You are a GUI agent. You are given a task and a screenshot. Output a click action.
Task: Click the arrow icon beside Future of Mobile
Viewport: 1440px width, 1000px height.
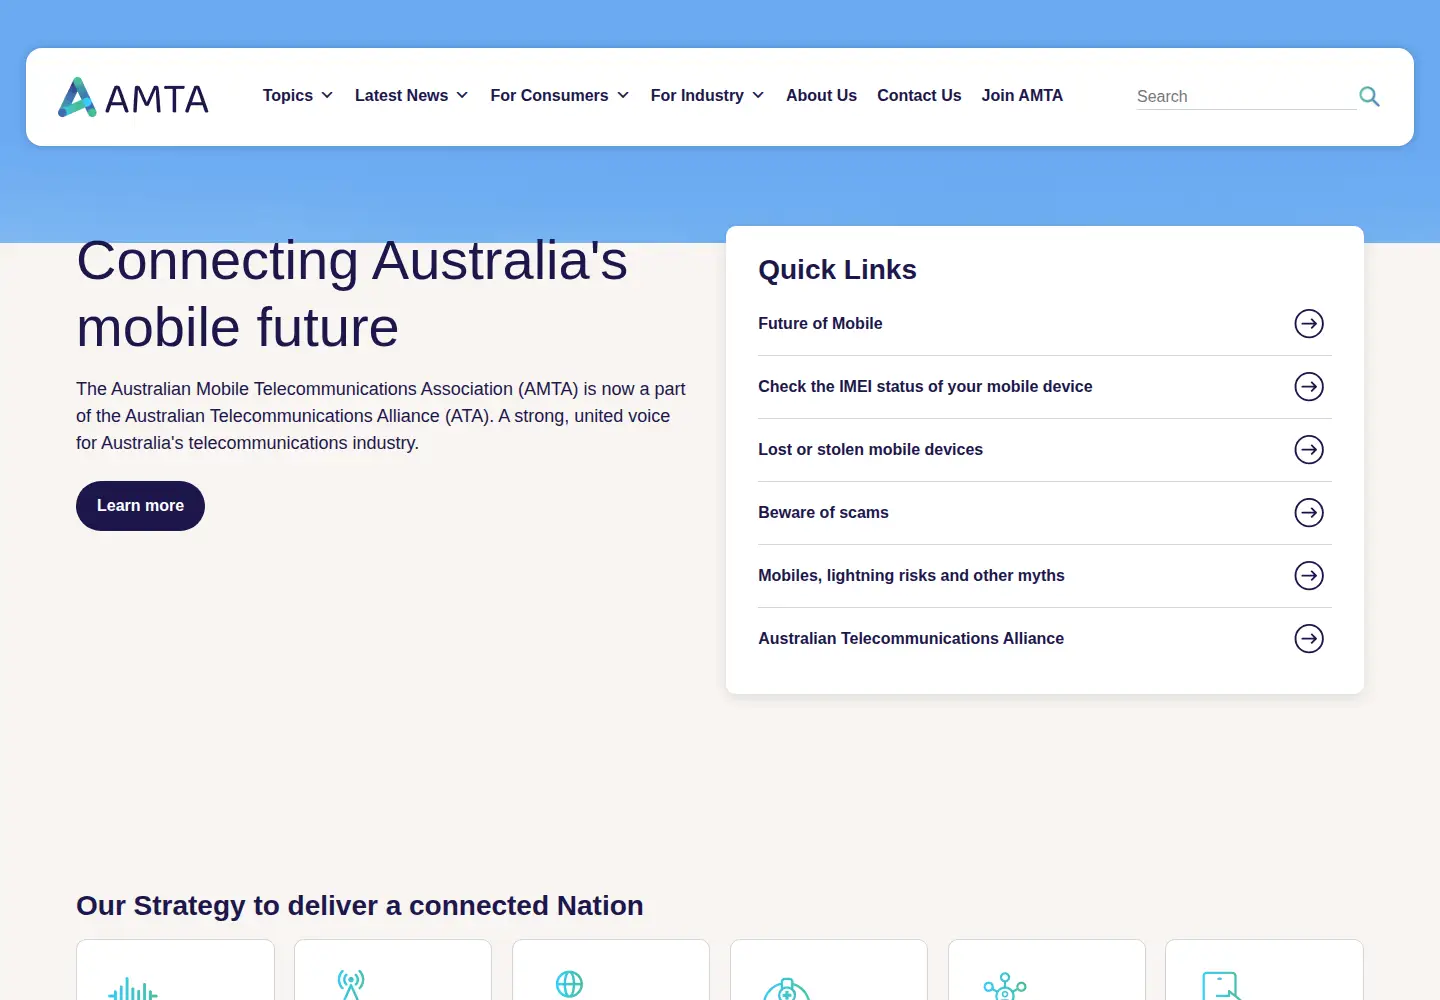click(x=1309, y=324)
